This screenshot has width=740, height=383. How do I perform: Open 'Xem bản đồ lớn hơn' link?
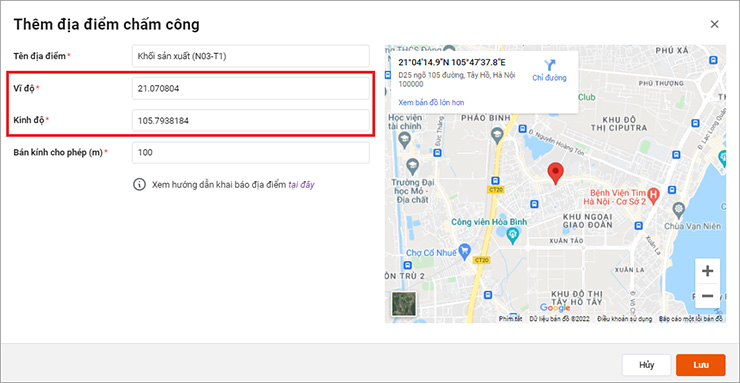pos(431,102)
